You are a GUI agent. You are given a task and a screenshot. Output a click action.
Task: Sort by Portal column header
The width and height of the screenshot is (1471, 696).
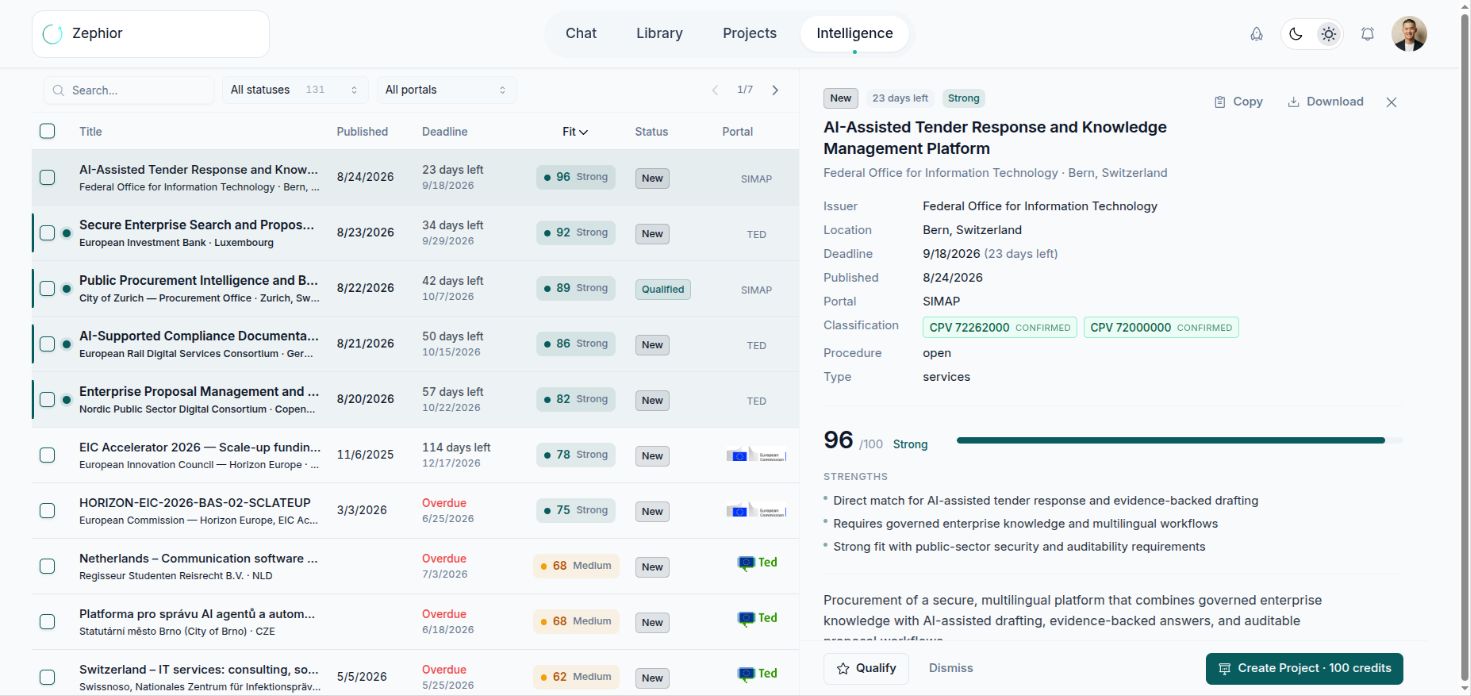[x=738, y=132]
